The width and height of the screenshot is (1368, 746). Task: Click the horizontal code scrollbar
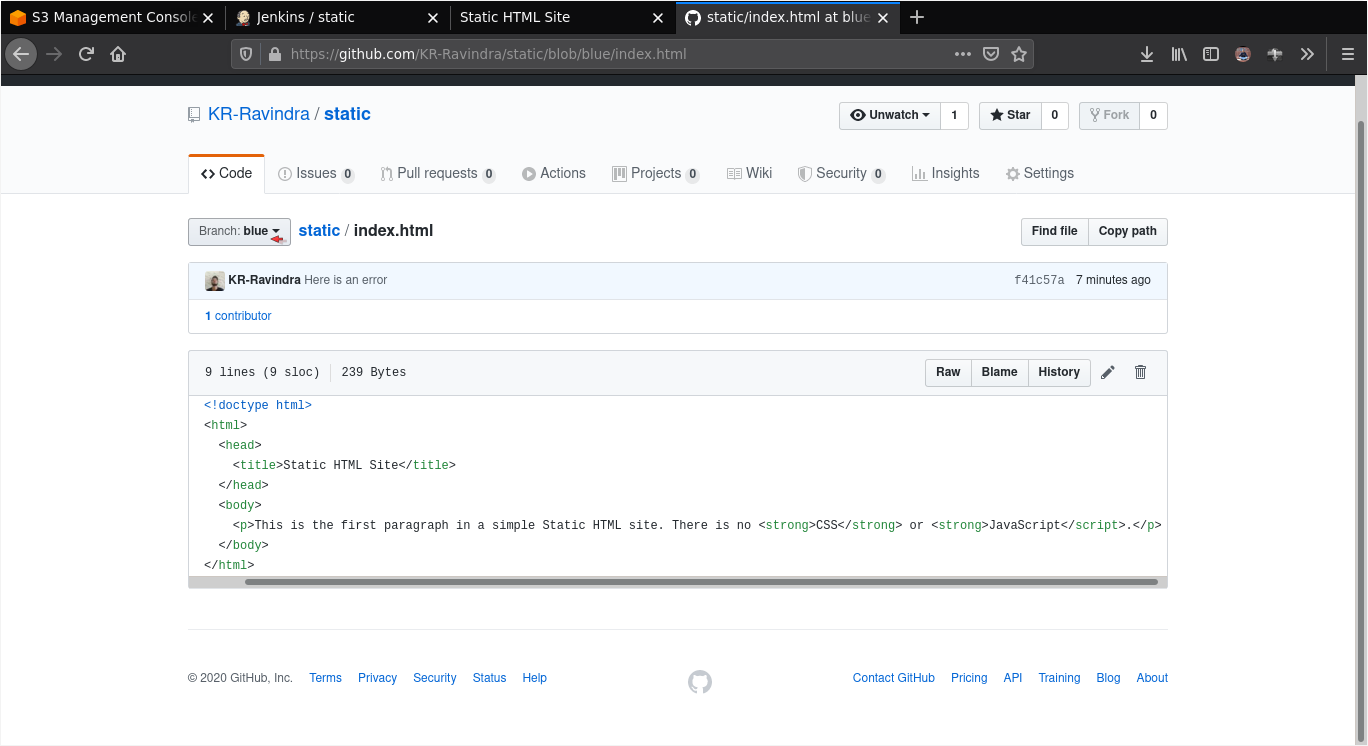[x=701, y=582]
